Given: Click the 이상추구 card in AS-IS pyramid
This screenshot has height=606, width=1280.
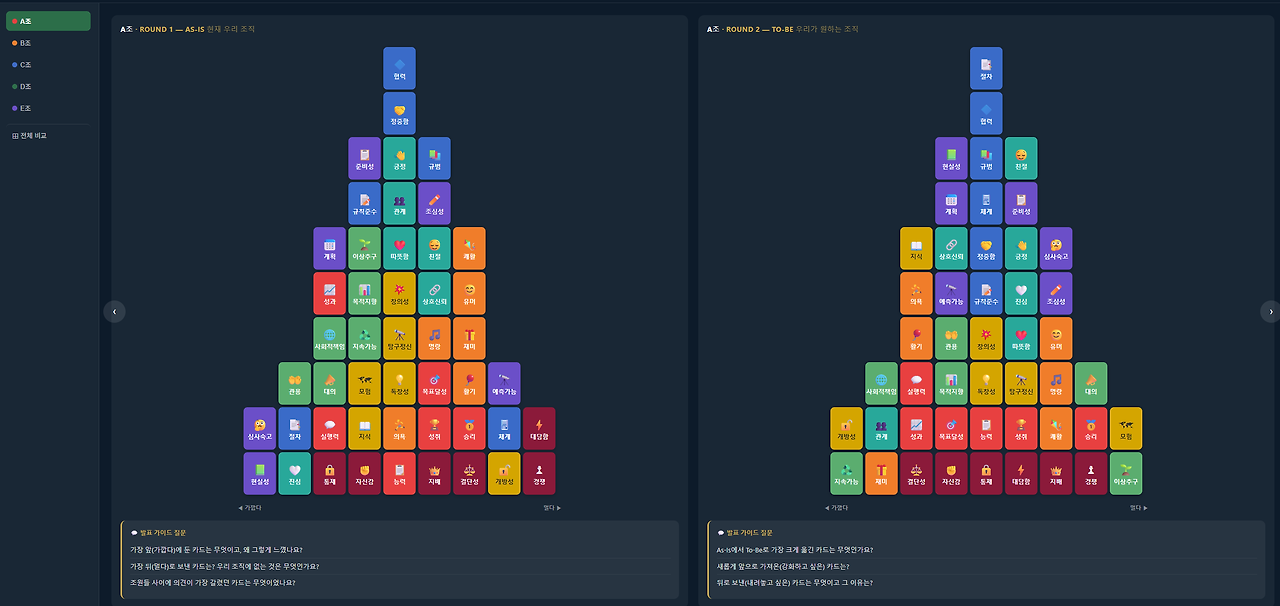Looking at the screenshot, I should 364,248.
